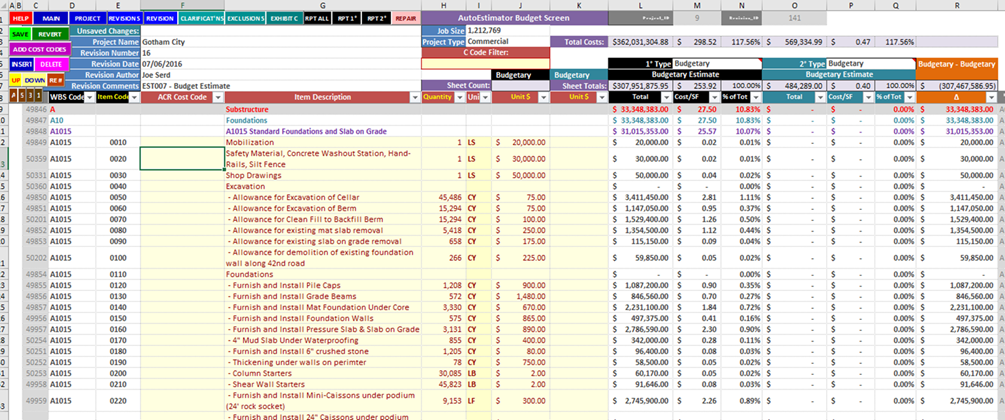This screenshot has width=1005, height=420.
Task: Move the row with the DOWN button
Action: (x=35, y=80)
